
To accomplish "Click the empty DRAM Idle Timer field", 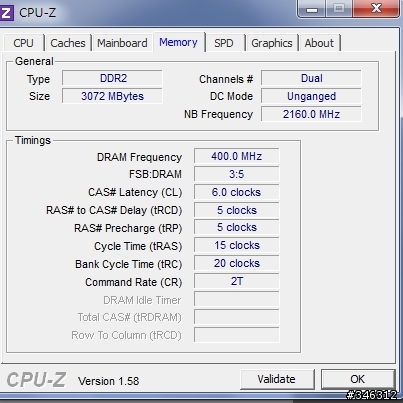I will [x=237, y=299].
